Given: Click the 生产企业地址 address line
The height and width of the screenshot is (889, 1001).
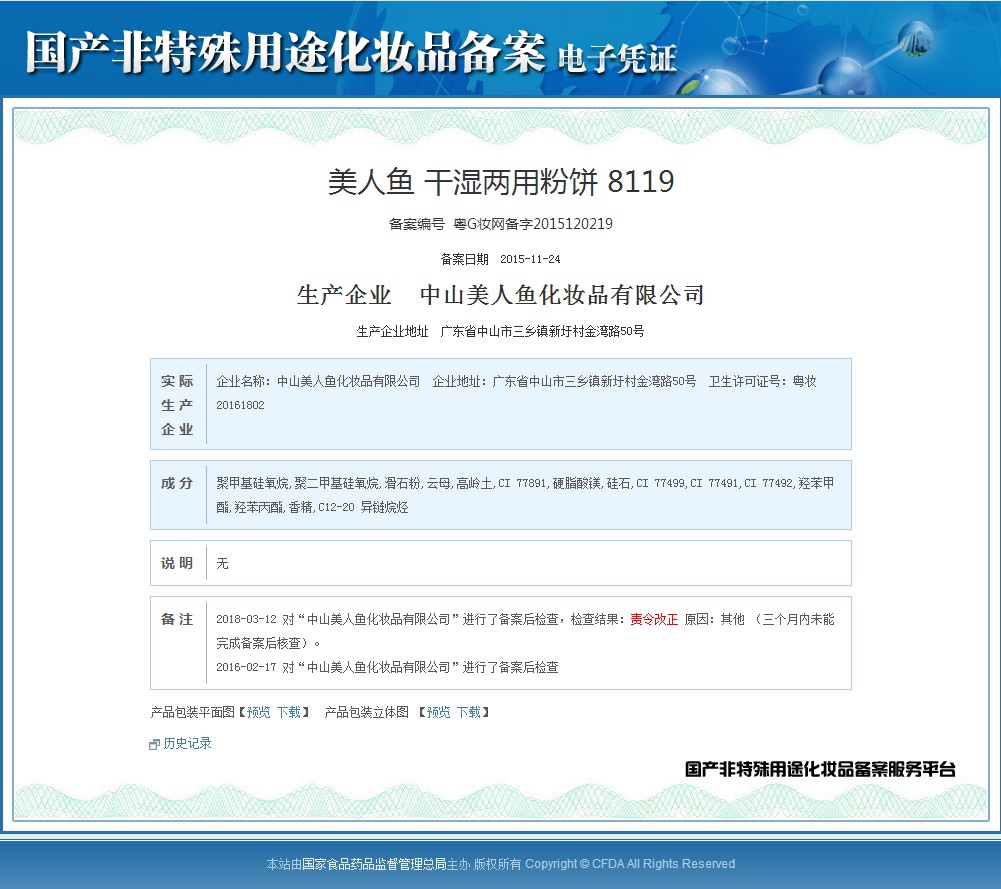Looking at the screenshot, I should (x=500, y=331).
